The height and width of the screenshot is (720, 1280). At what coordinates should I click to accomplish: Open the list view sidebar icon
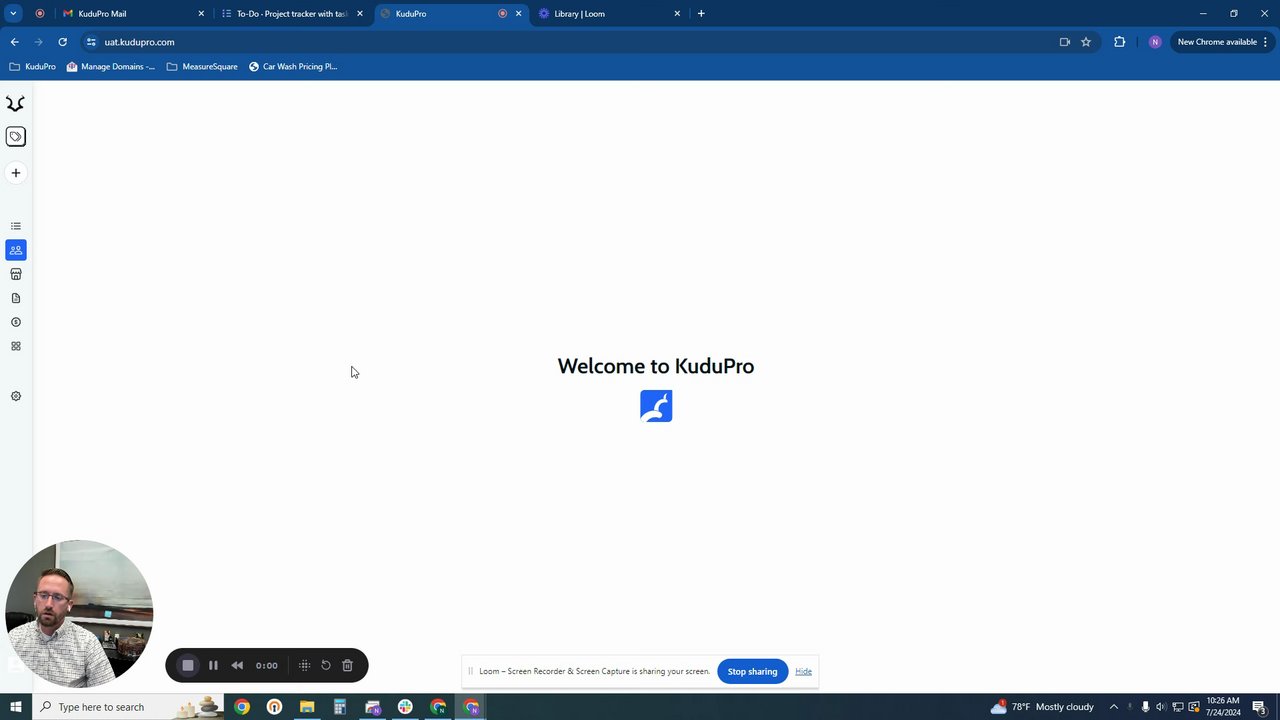coord(15,226)
